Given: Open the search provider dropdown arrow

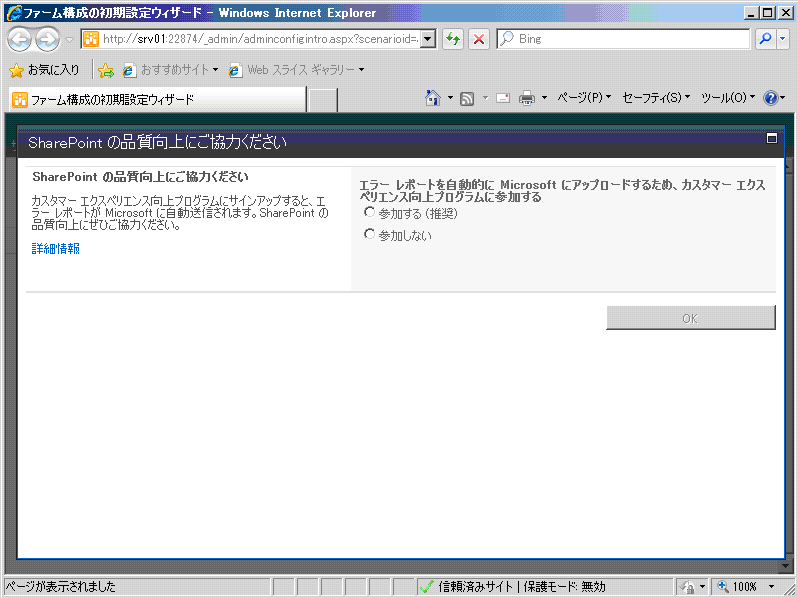Looking at the screenshot, I should pos(783,39).
